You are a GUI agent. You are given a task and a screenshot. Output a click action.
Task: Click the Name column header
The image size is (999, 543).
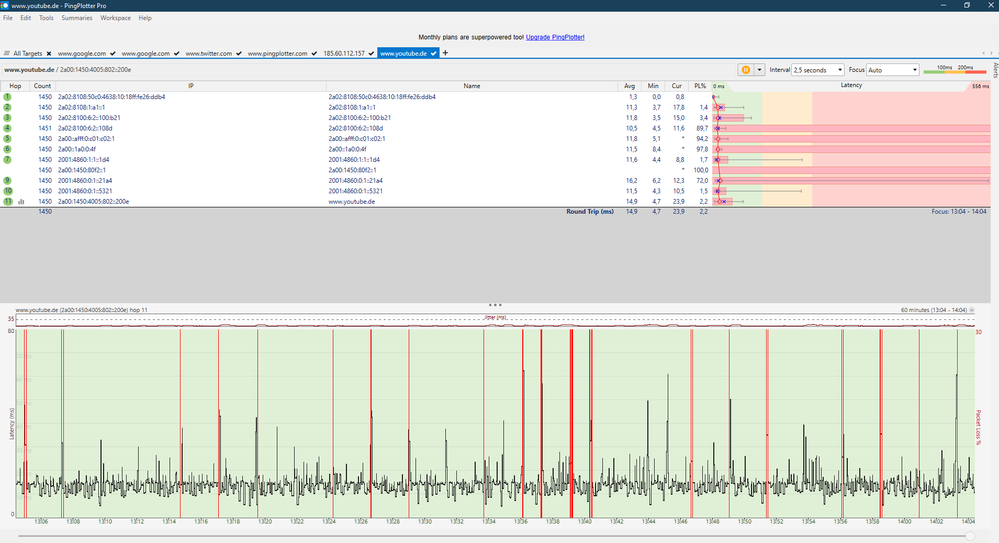(x=471, y=86)
